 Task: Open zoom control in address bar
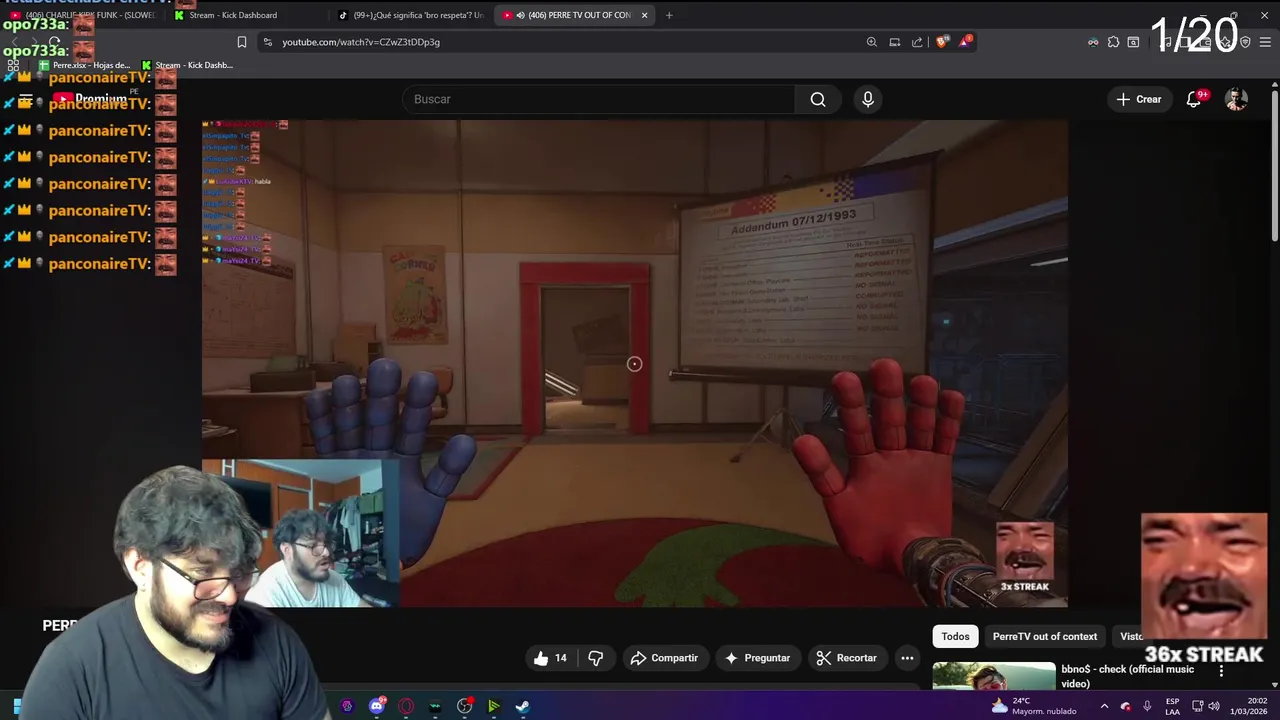[872, 42]
